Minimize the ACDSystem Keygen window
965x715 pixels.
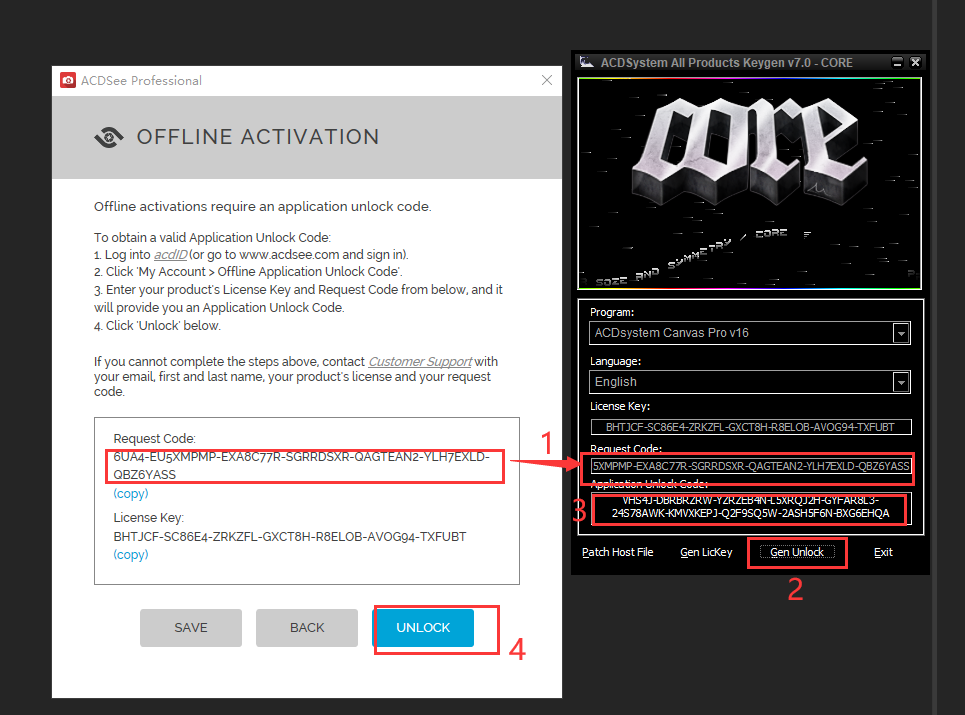pyautogui.click(x=897, y=62)
